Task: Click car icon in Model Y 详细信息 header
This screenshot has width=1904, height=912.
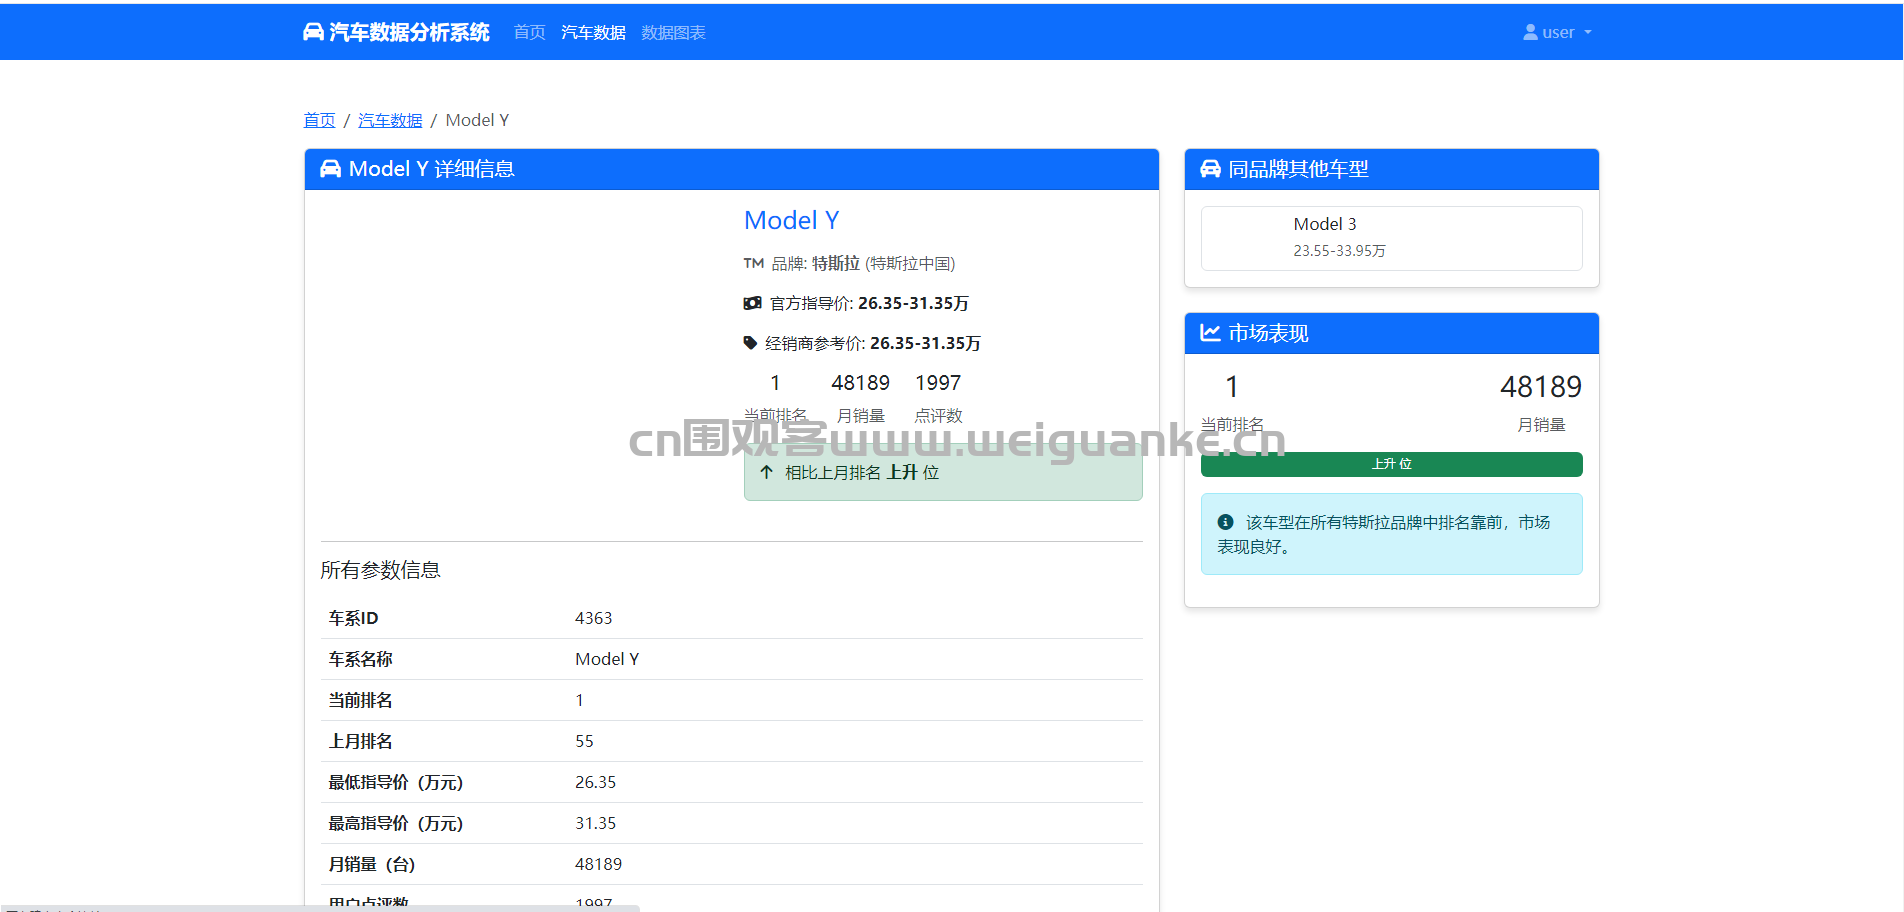Action: [330, 169]
